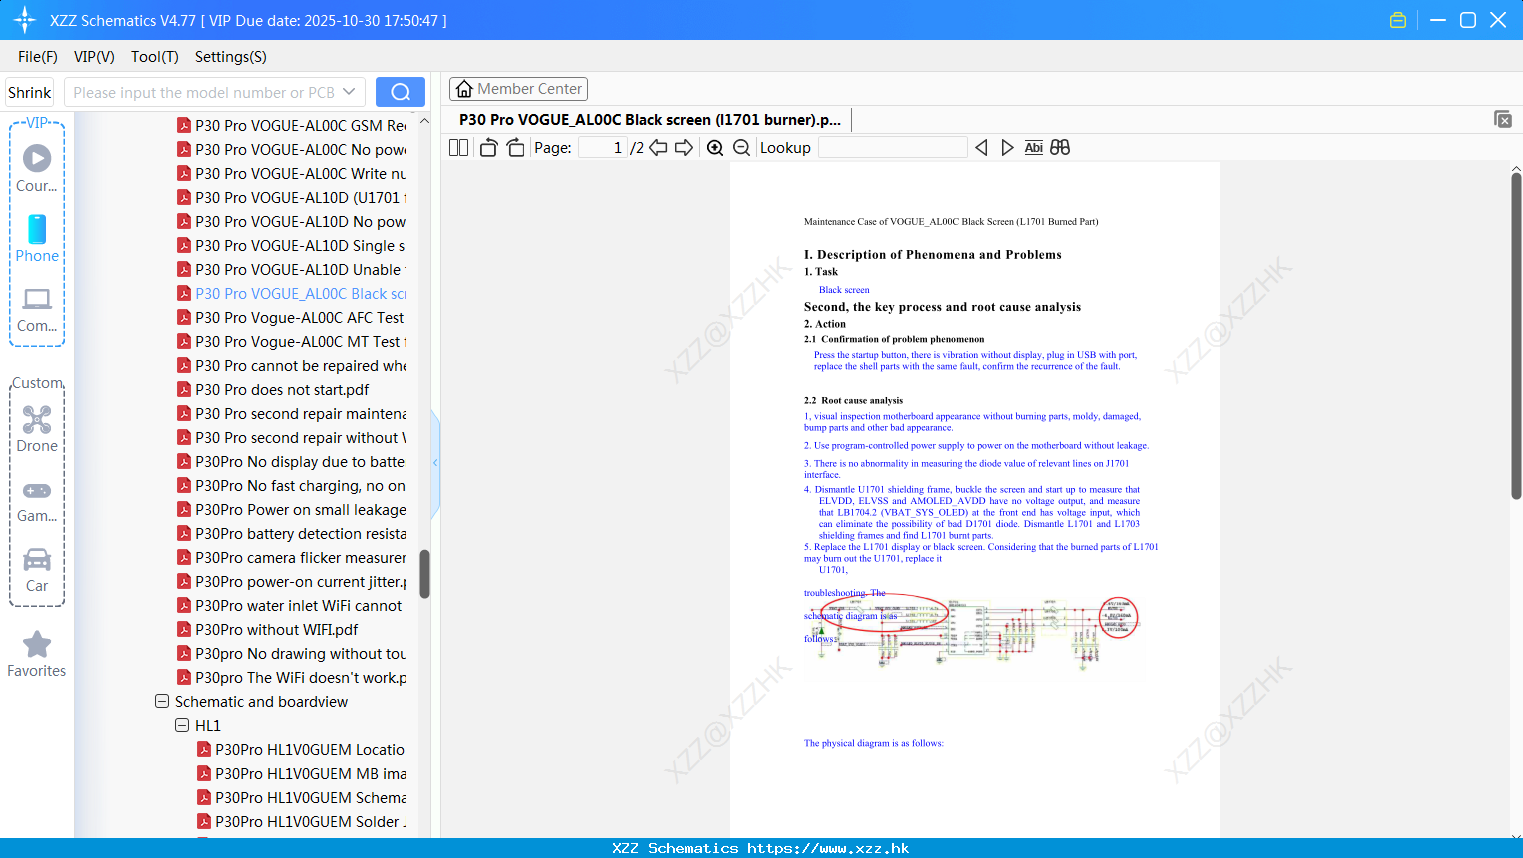Close the open document tab panel

pyautogui.click(x=1503, y=119)
